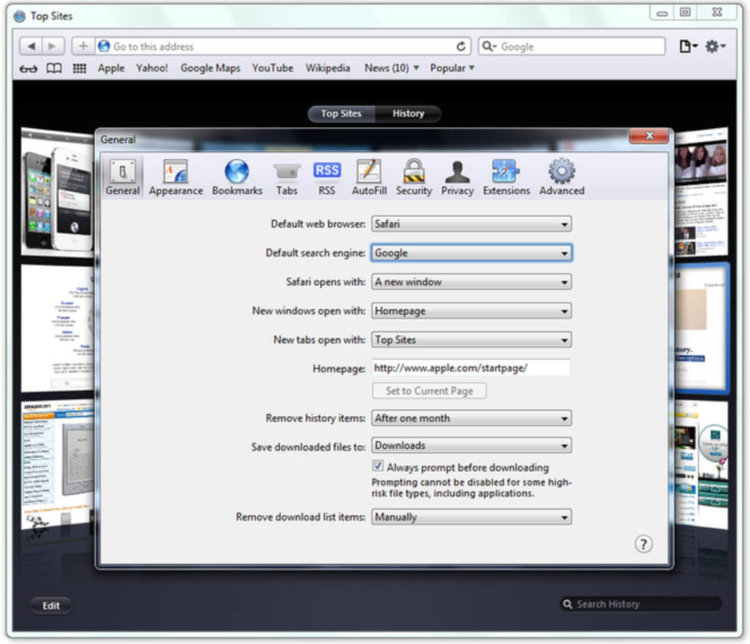Screen dimensions: 750x644
Task: Click the Forward navigation arrow
Action: pos(53,46)
